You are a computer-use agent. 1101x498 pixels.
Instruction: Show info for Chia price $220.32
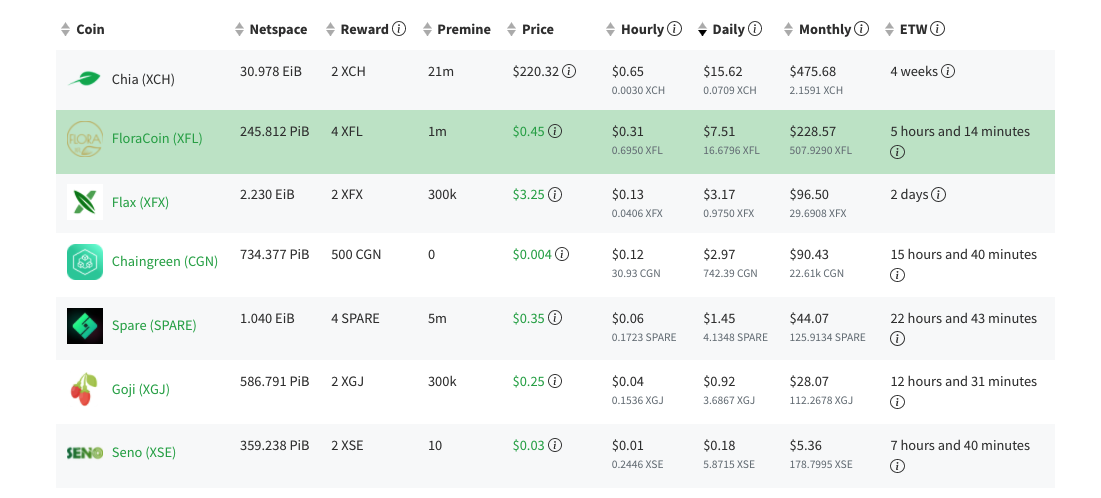point(569,71)
